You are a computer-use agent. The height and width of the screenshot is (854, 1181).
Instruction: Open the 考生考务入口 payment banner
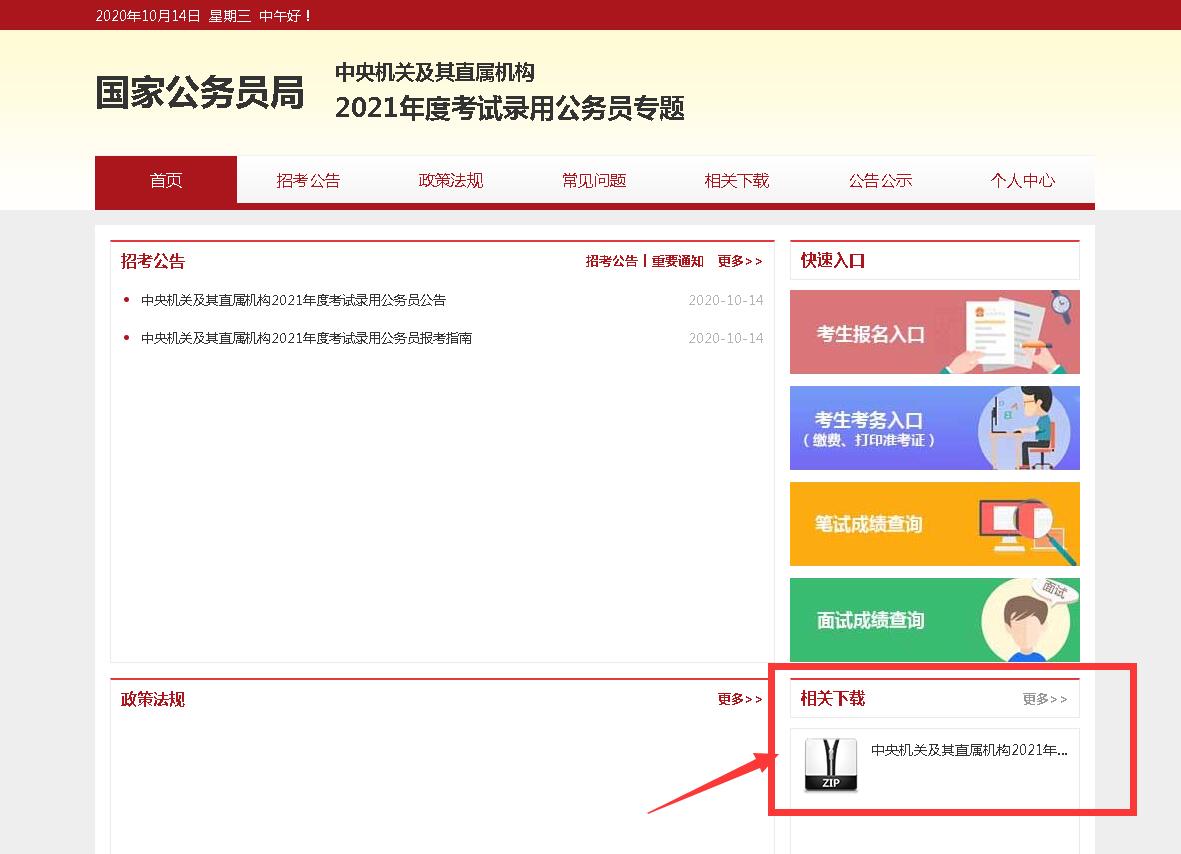point(934,428)
